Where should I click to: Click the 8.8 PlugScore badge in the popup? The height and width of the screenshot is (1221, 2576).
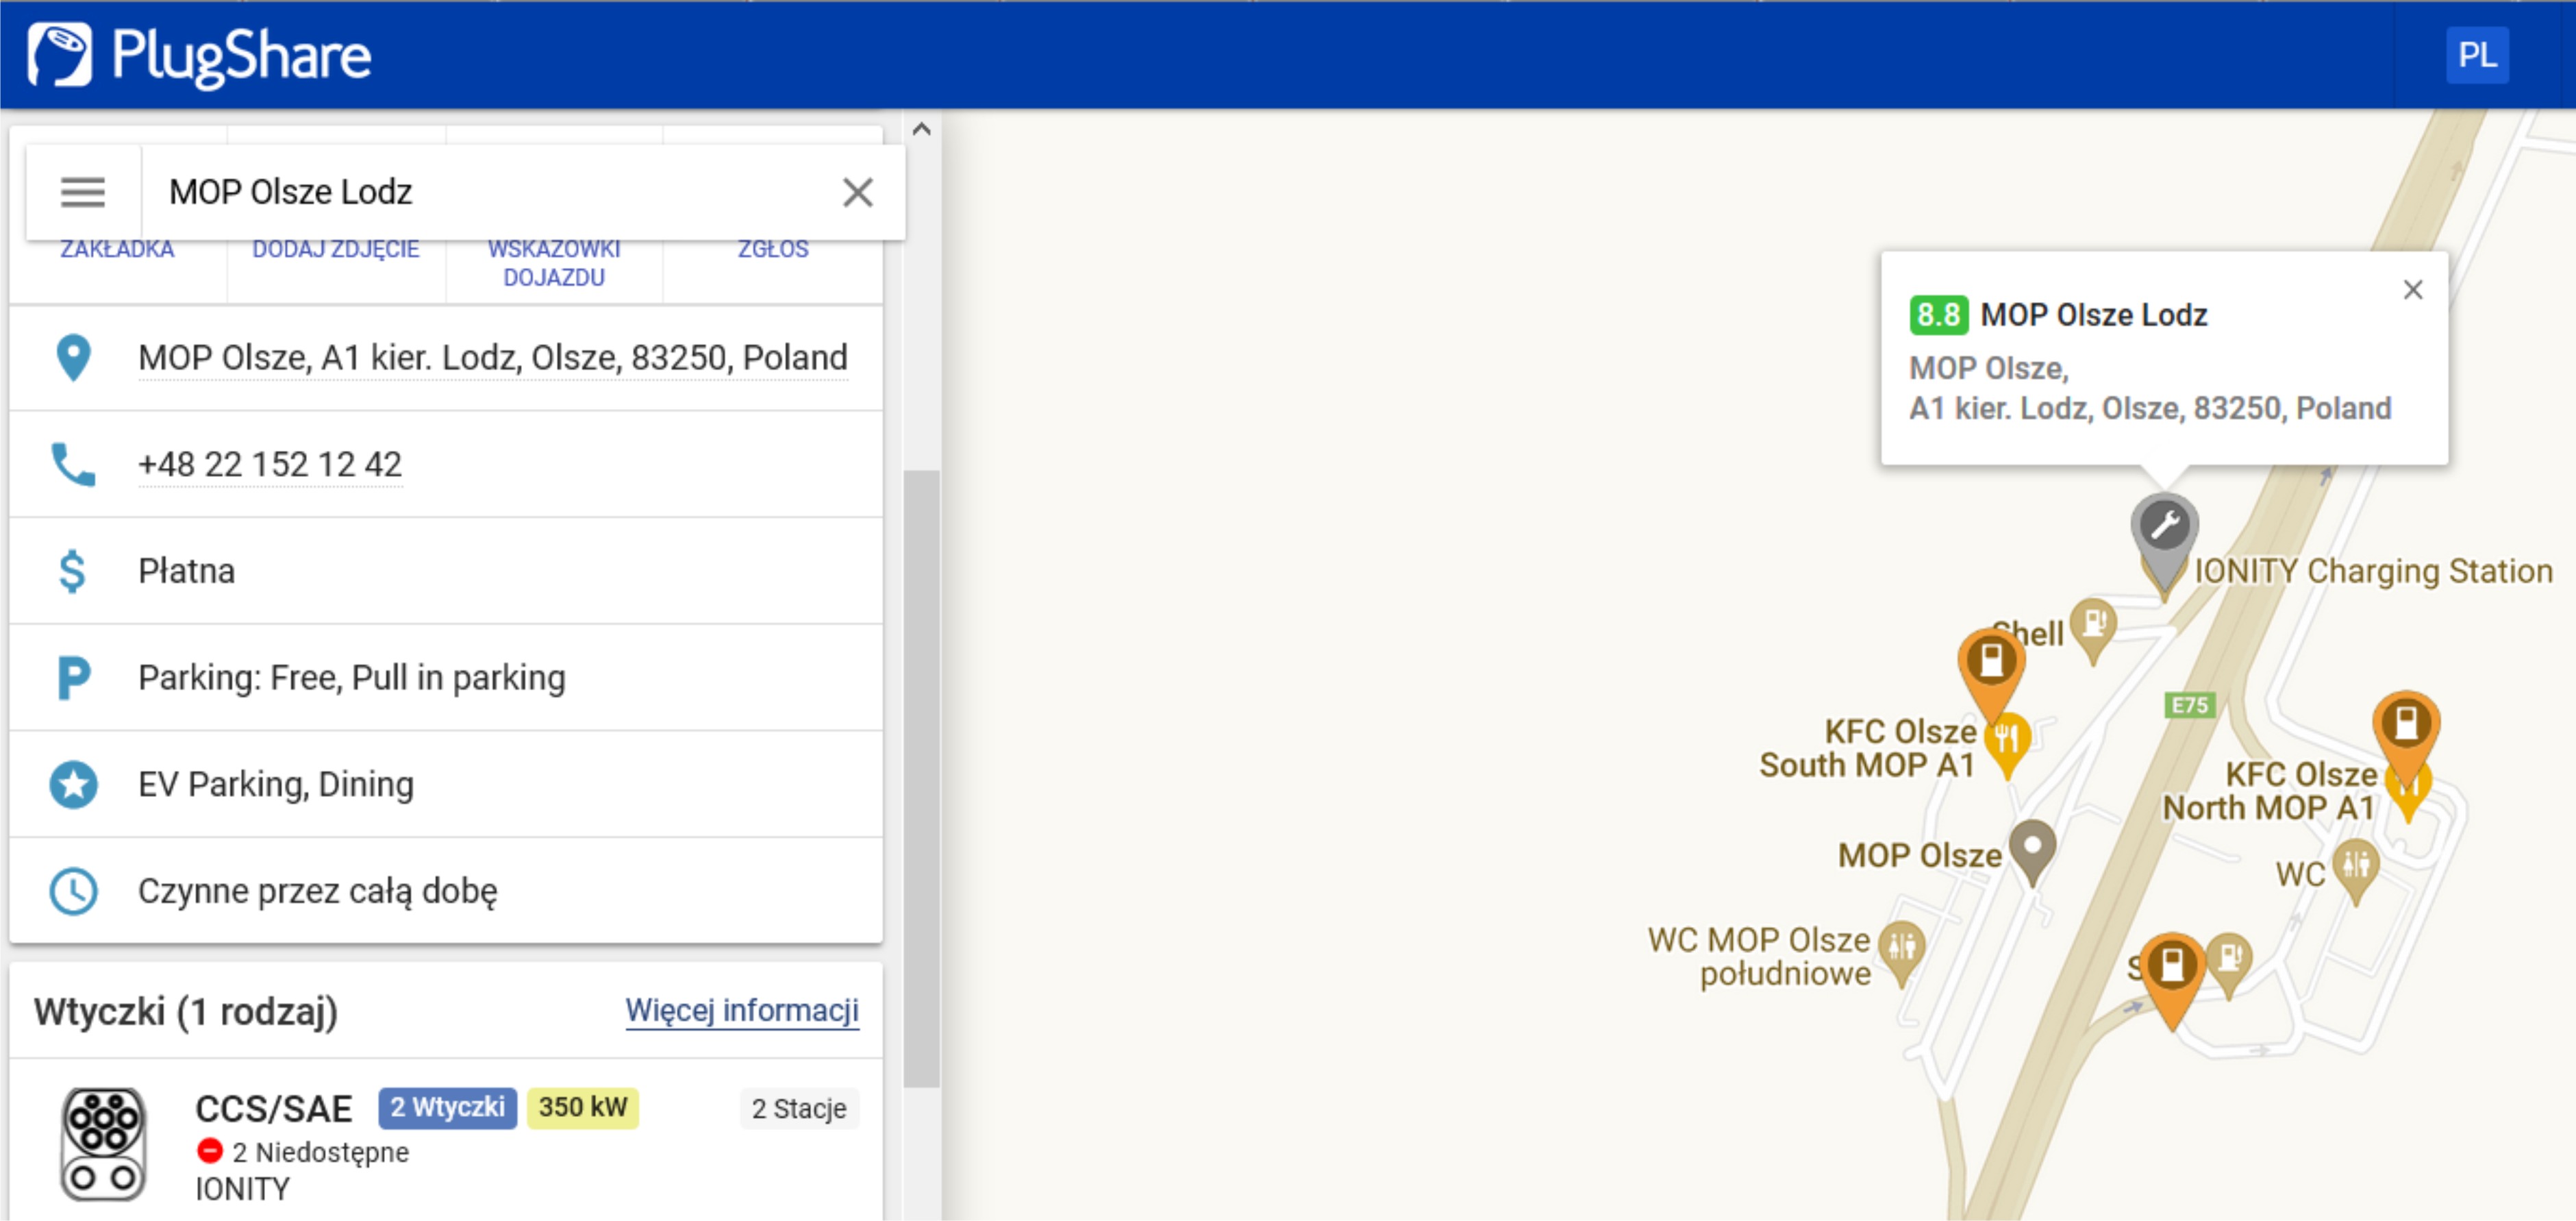tap(1938, 315)
